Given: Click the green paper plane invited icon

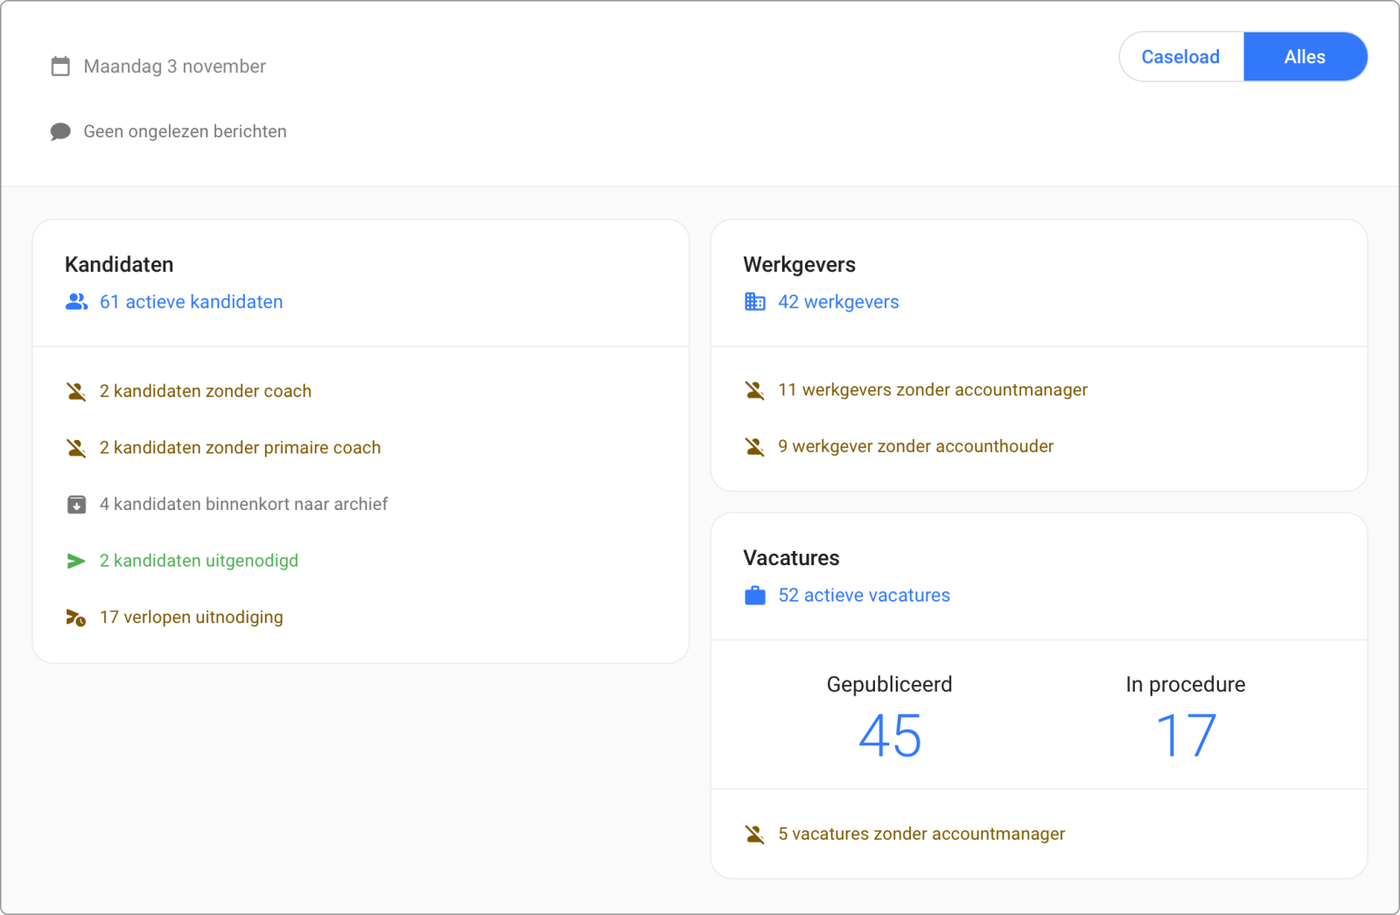Looking at the screenshot, I should [76, 561].
